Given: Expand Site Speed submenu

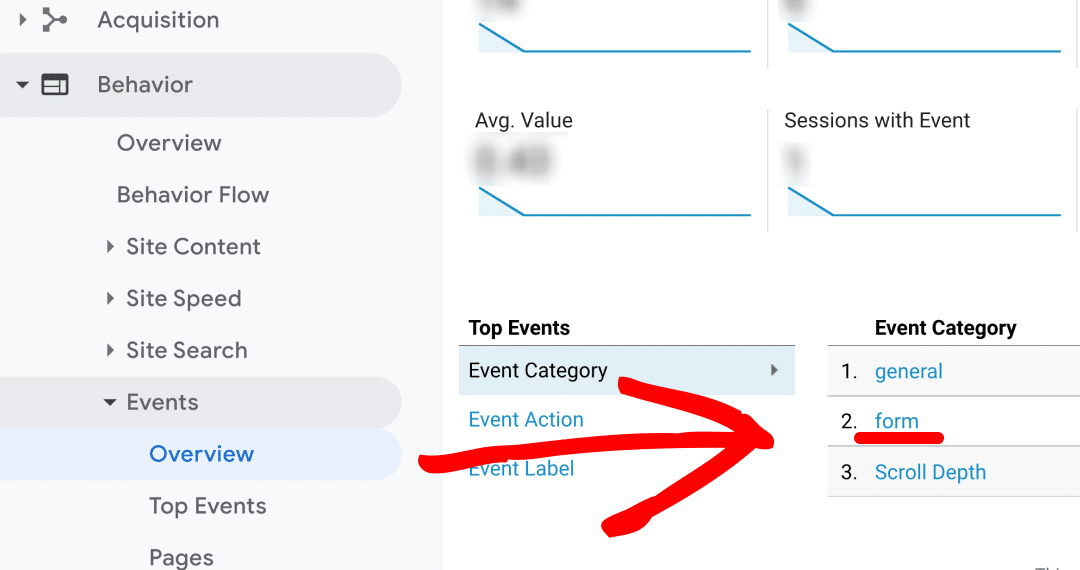Looking at the screenshot, I should [110, 298].
